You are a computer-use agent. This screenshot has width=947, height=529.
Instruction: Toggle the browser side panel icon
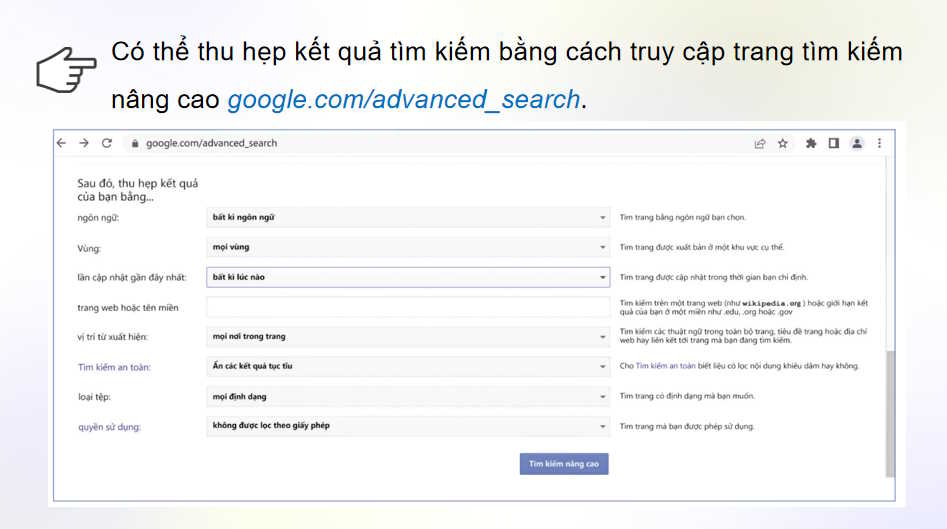click(x=833, y=143)
